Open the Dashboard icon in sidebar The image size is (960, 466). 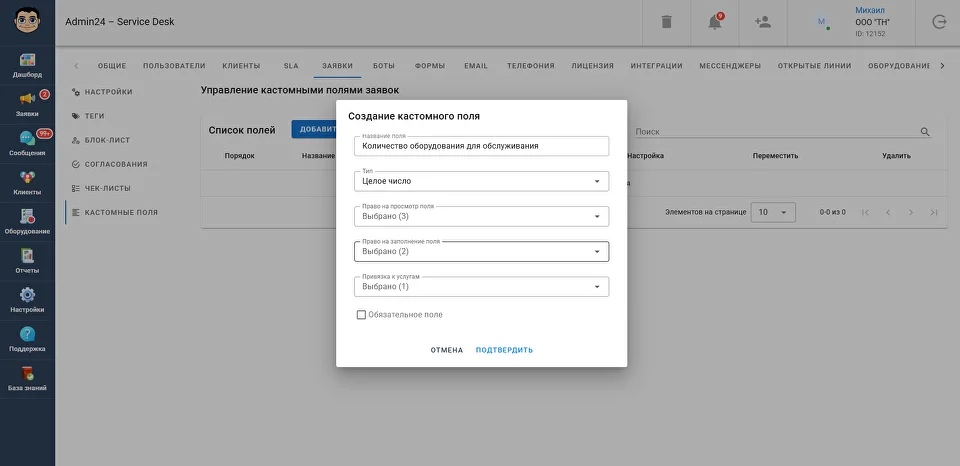tap(28, 63)
